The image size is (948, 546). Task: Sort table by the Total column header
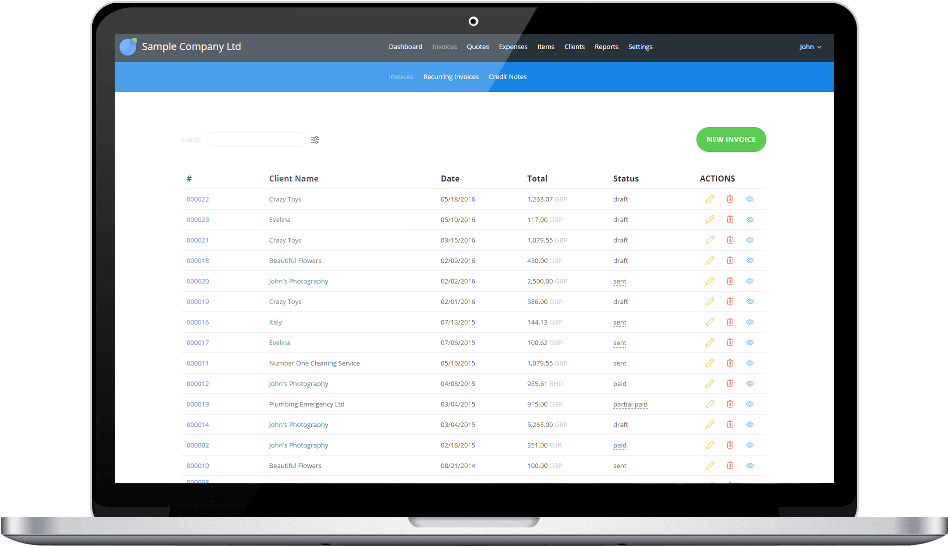coord(537,179)
